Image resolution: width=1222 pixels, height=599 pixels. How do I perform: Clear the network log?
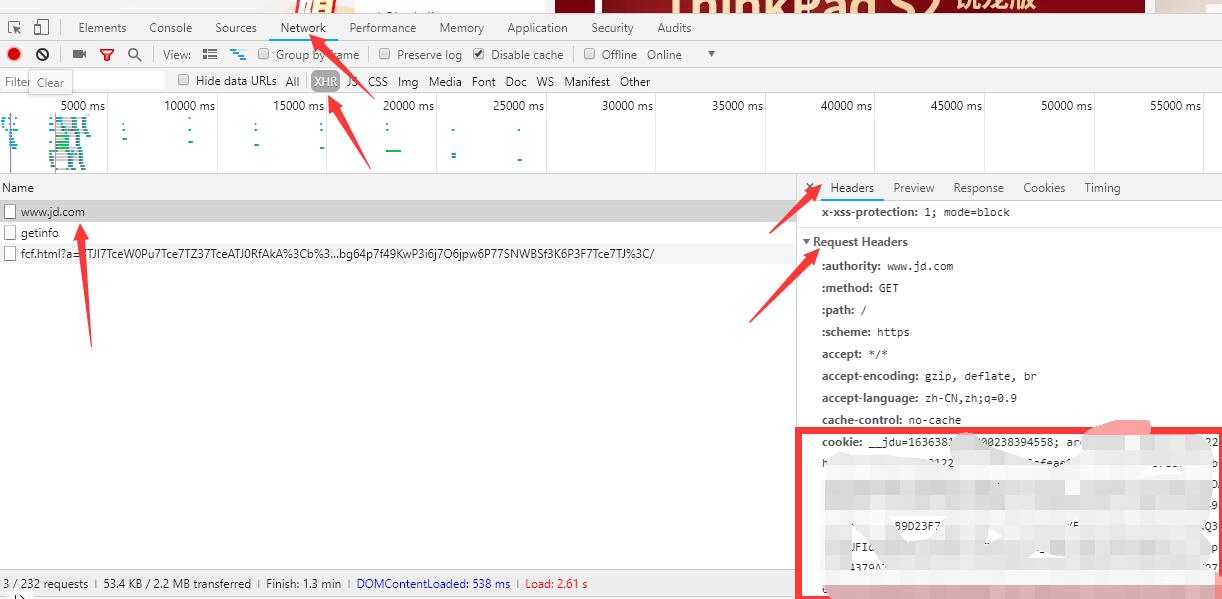pyautogui.click(x=42, y=55)
